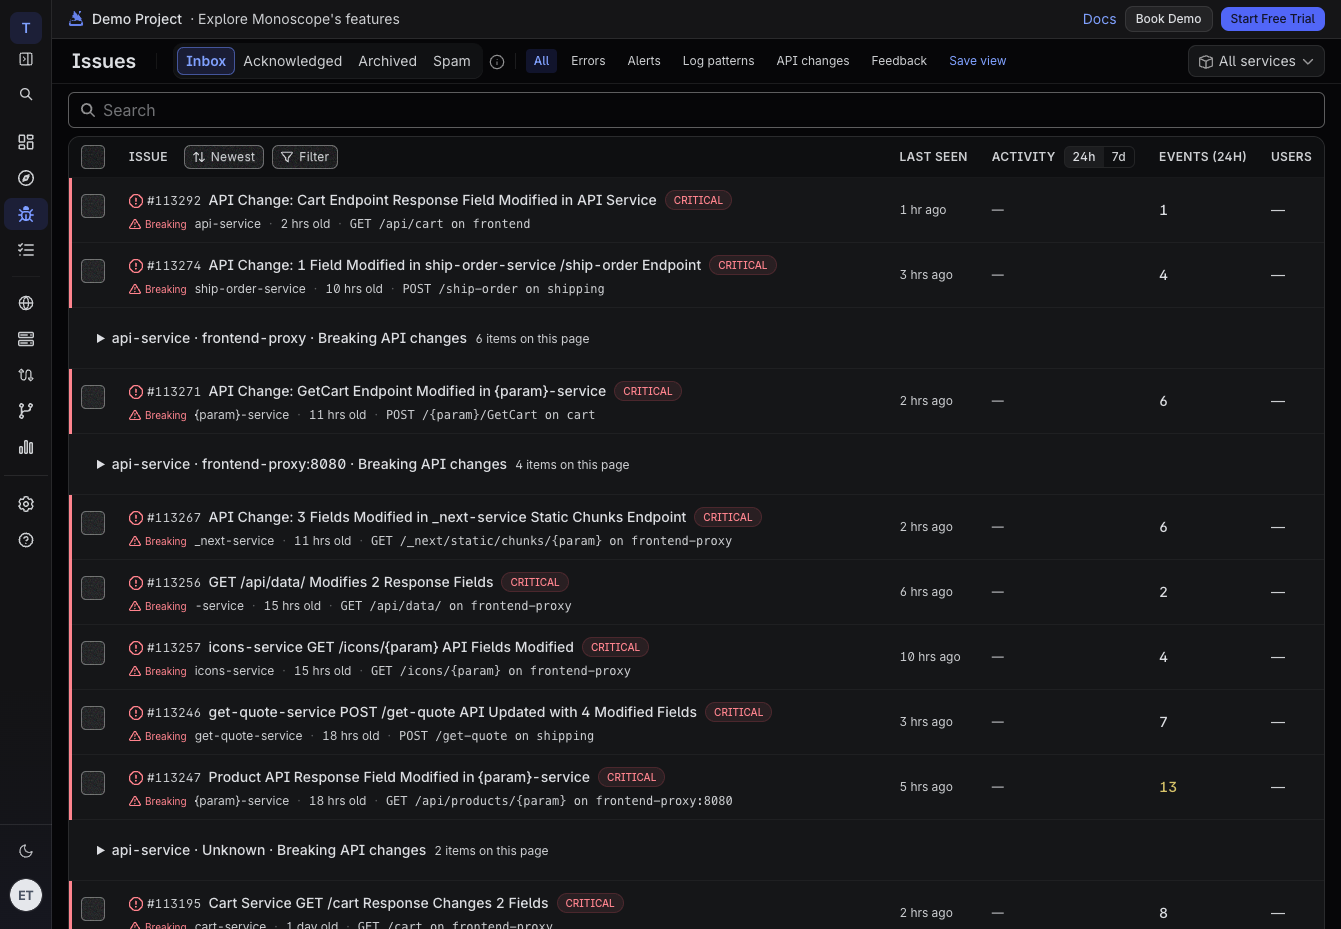This screenshot has height=929, width=1341.
Task: Click the Start Free Trial button
Action: click(x=1272, y=19)
